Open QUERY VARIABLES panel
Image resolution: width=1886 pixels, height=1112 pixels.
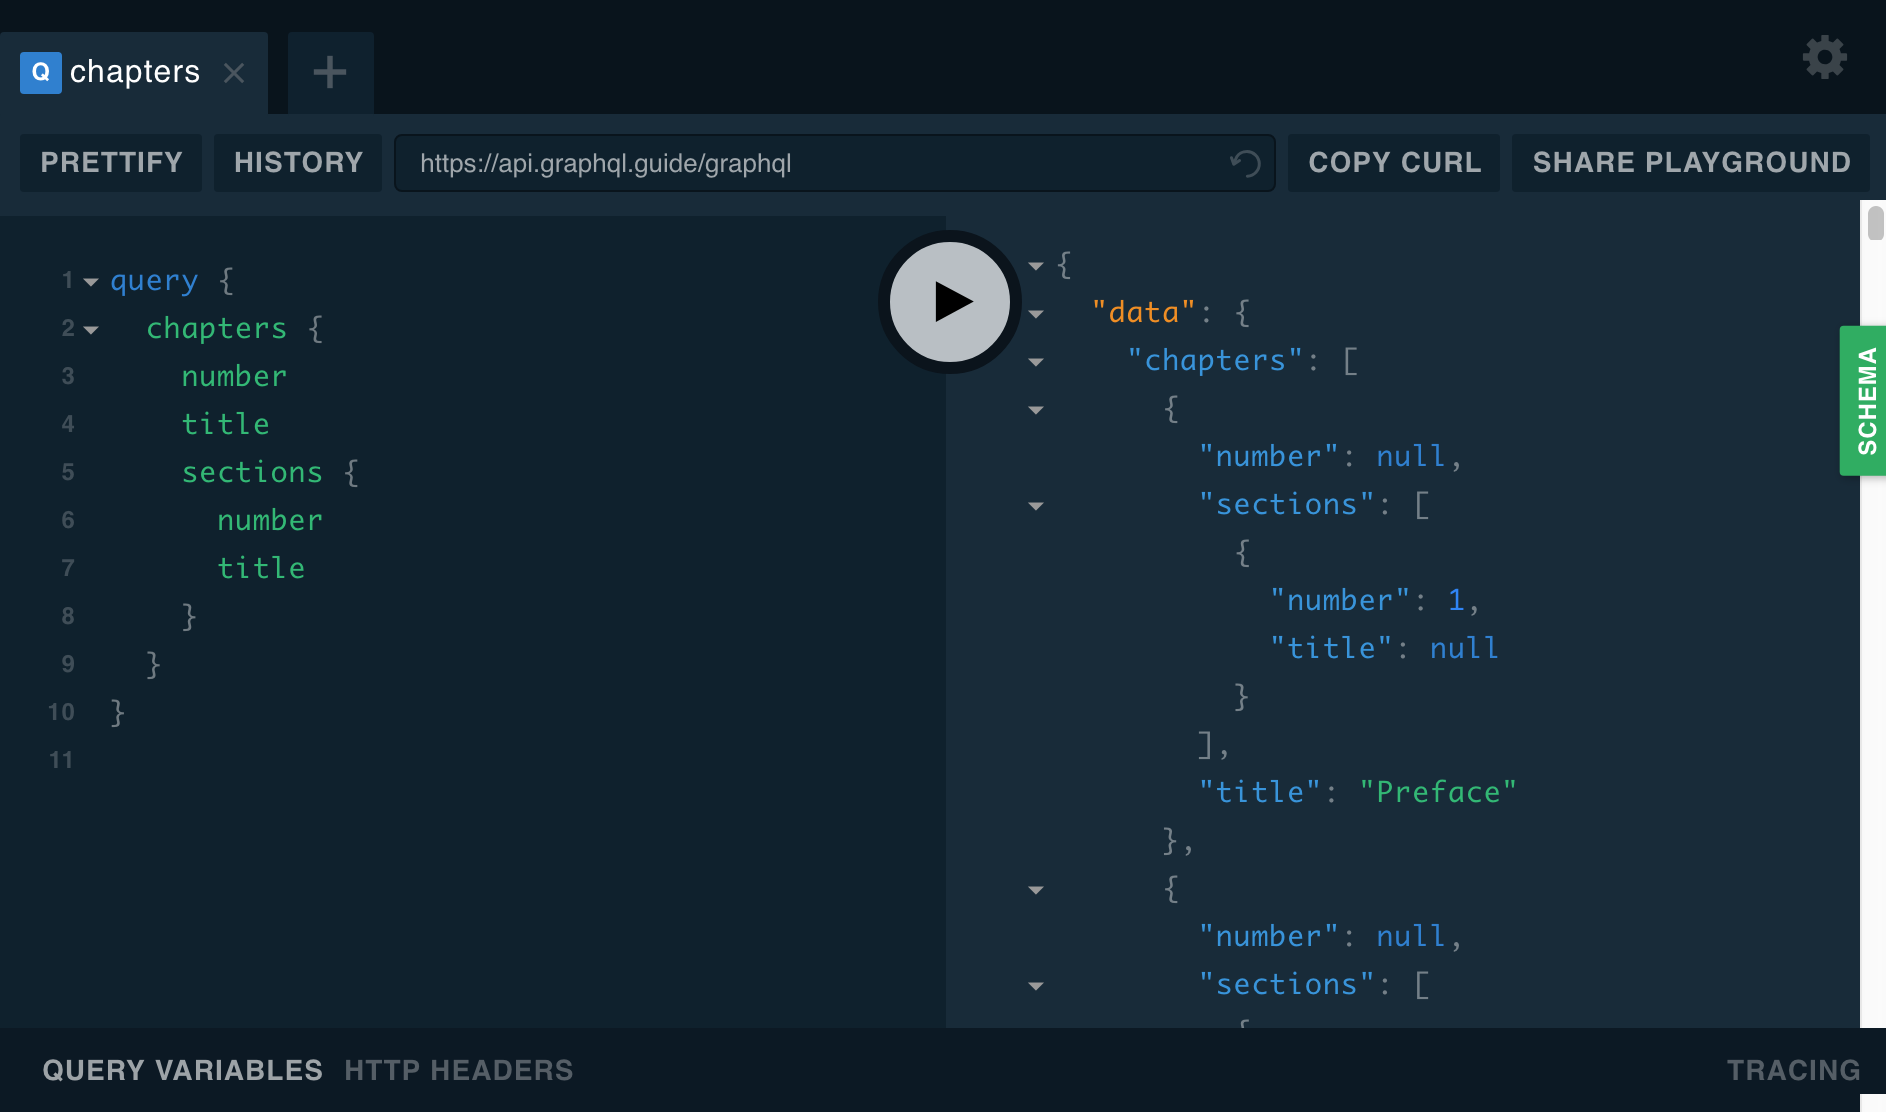pos(183,1070)
